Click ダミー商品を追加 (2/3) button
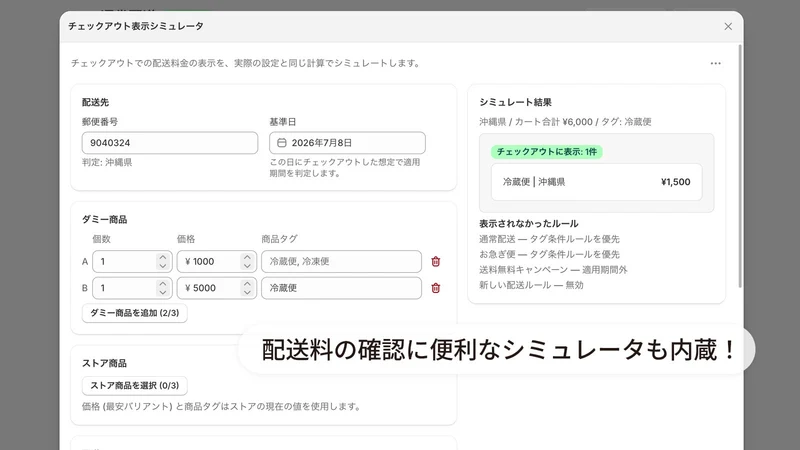This screenshot has height=450, width=800. point(135,313)
